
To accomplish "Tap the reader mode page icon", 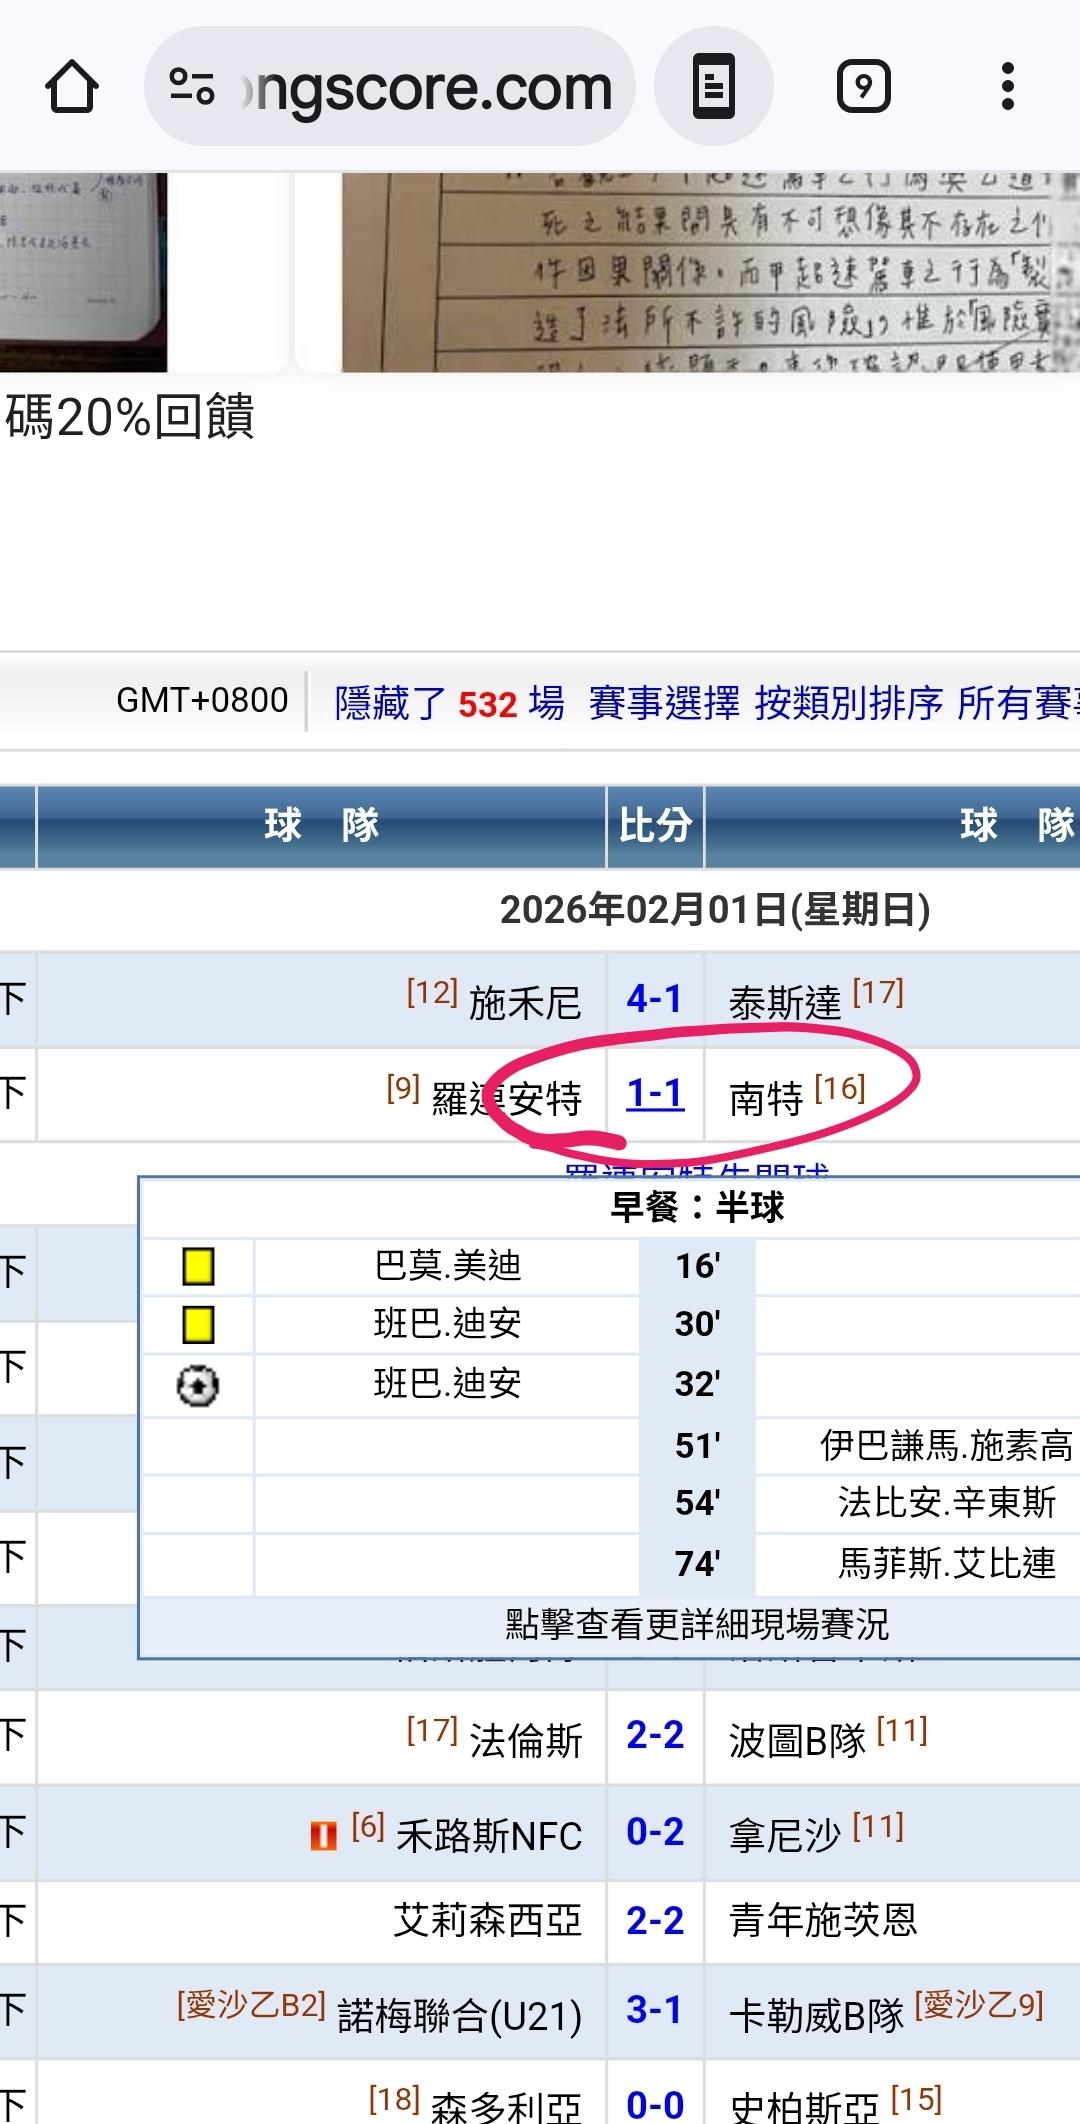I will click(713, 87).
